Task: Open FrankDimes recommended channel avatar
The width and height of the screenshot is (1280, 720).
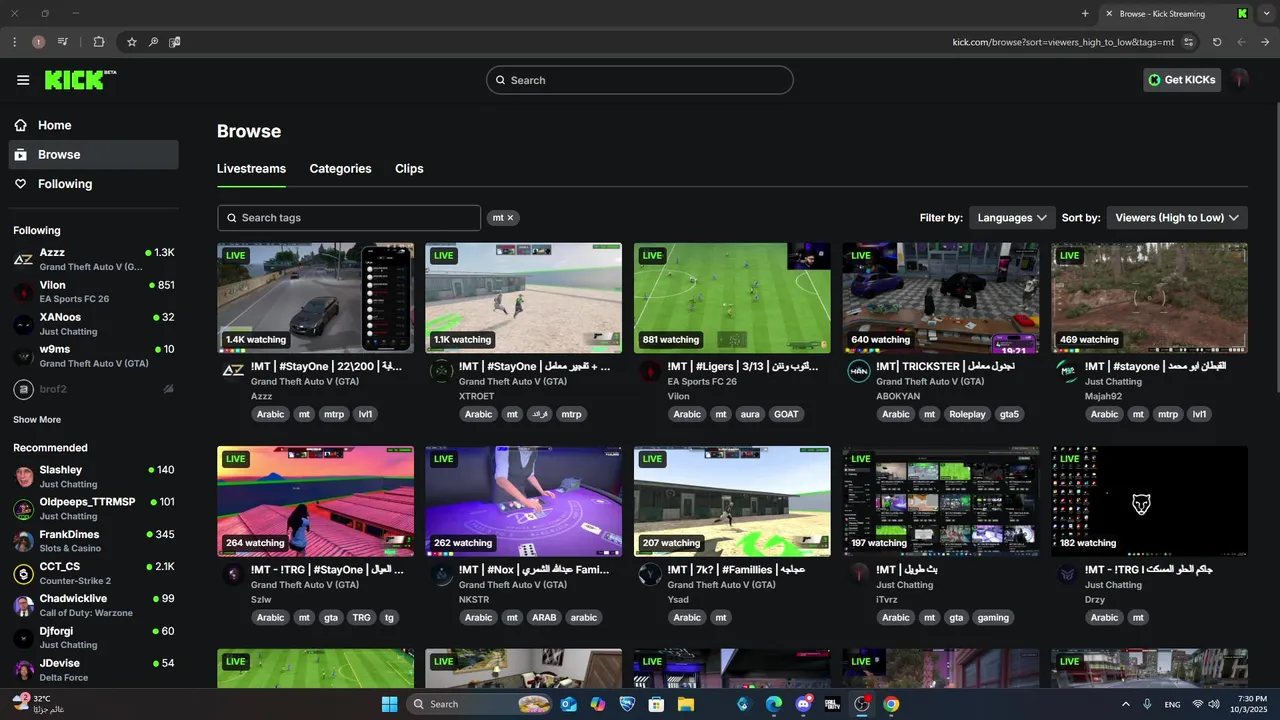Action: click(x=23, y=541)
